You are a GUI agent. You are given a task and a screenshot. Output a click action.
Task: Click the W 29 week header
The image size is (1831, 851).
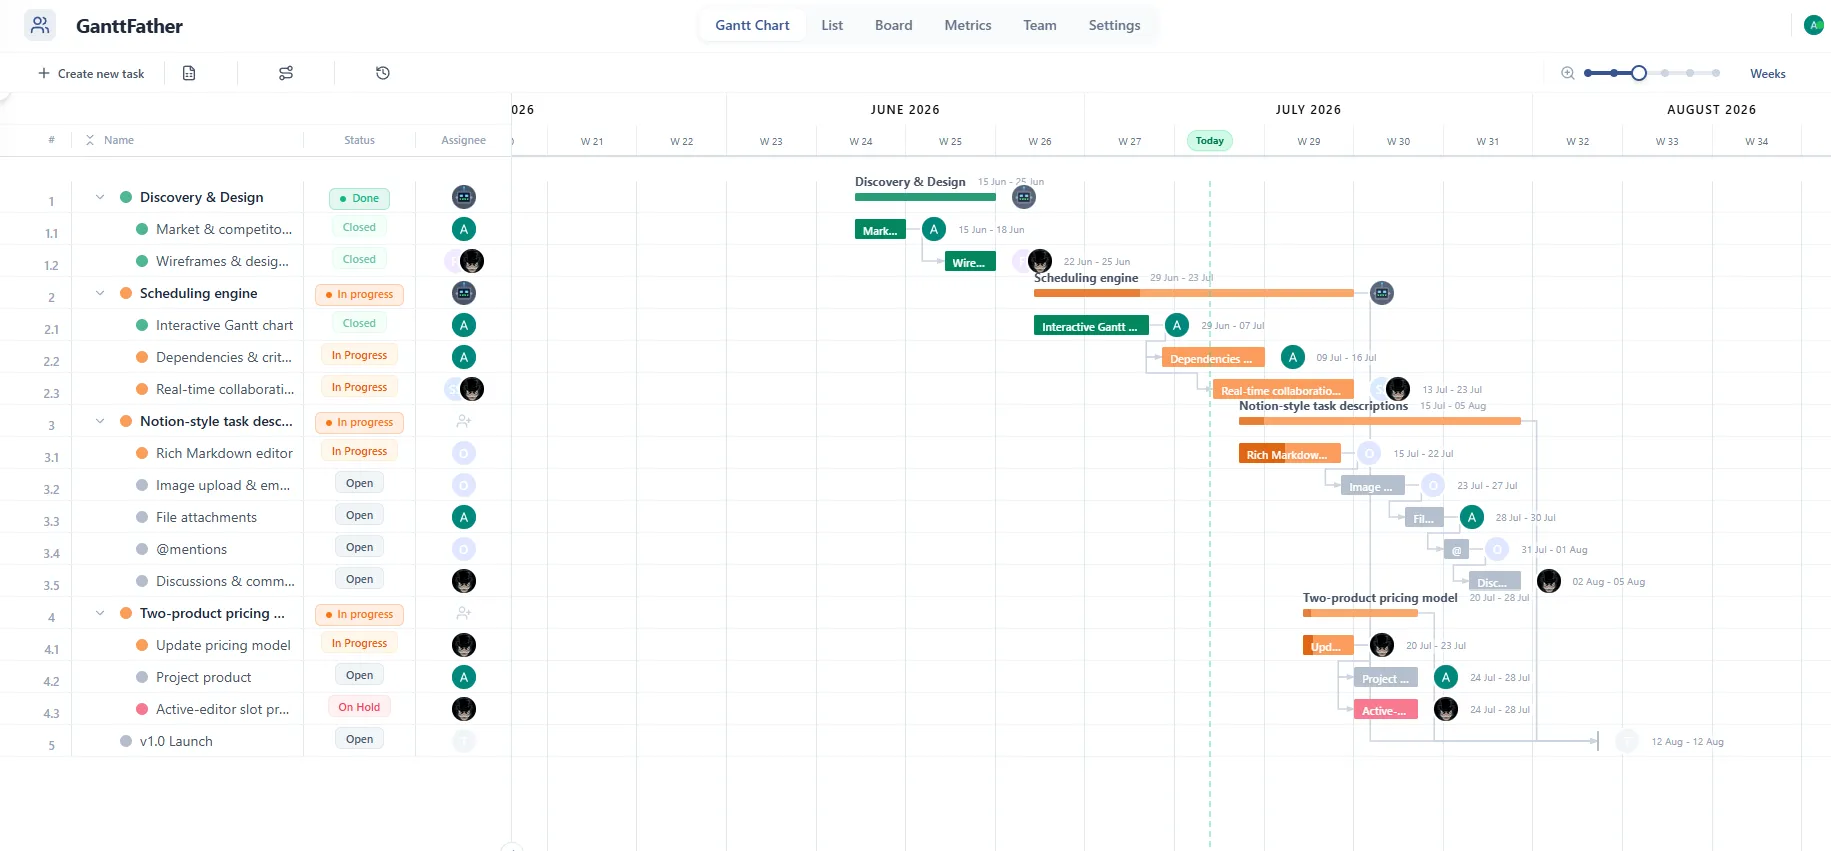(1308, 141)
